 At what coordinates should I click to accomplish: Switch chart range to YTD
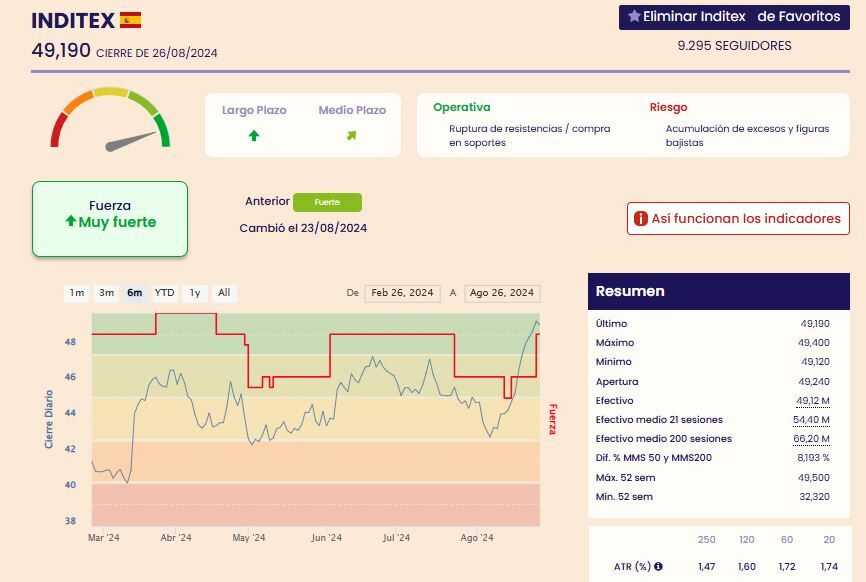[x=164, y=293]
